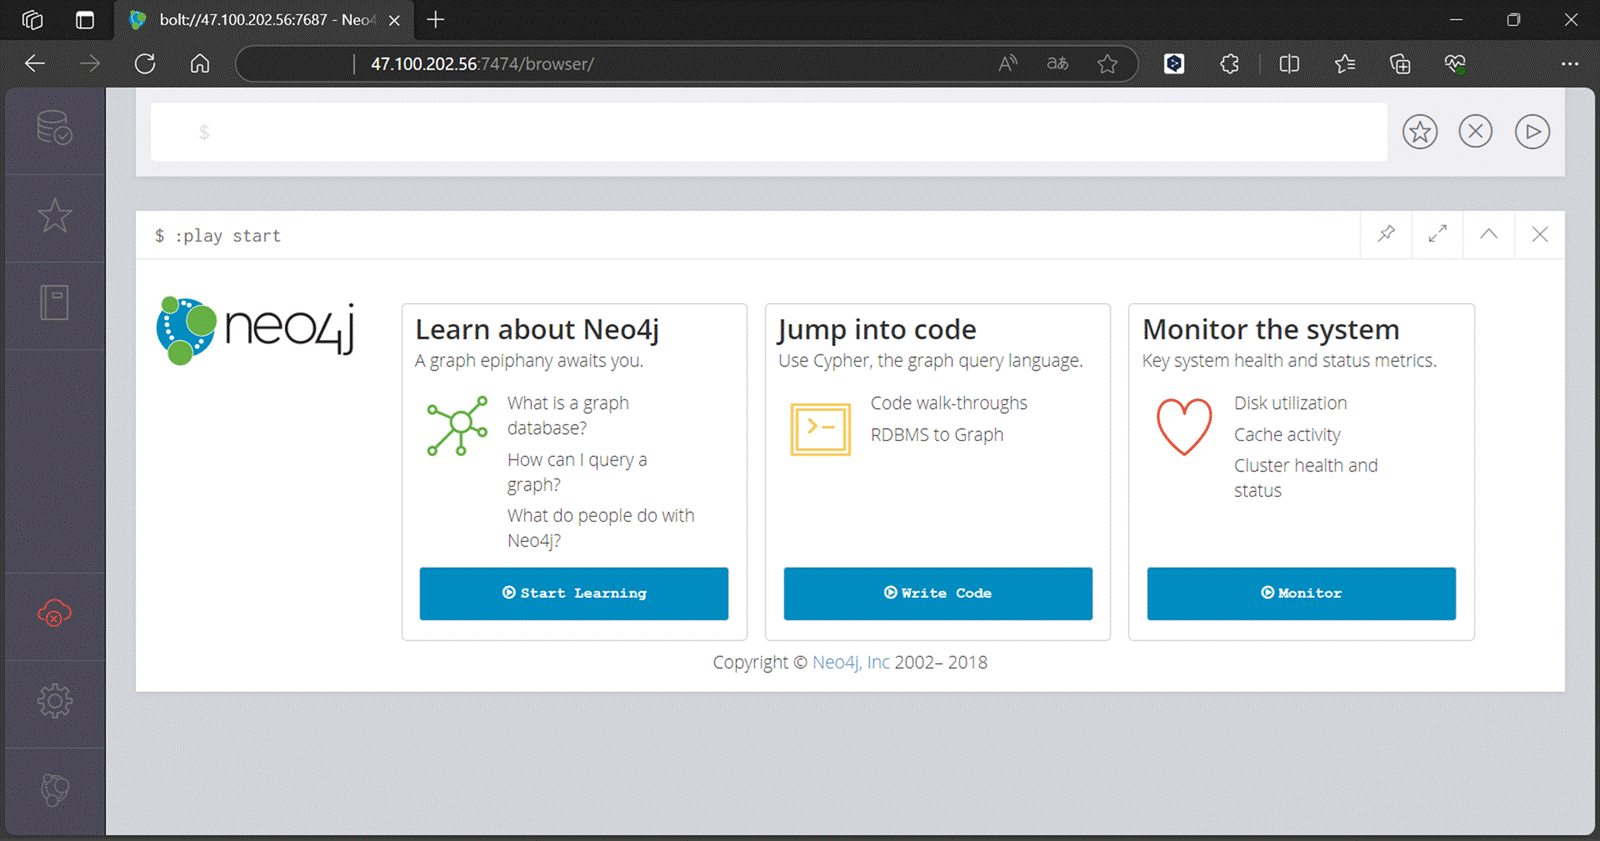Image resolution: width=1600 pixels, height=841 pixels.
Task: Click the 'Learn about Neo4j' heading
Action: 537,330
